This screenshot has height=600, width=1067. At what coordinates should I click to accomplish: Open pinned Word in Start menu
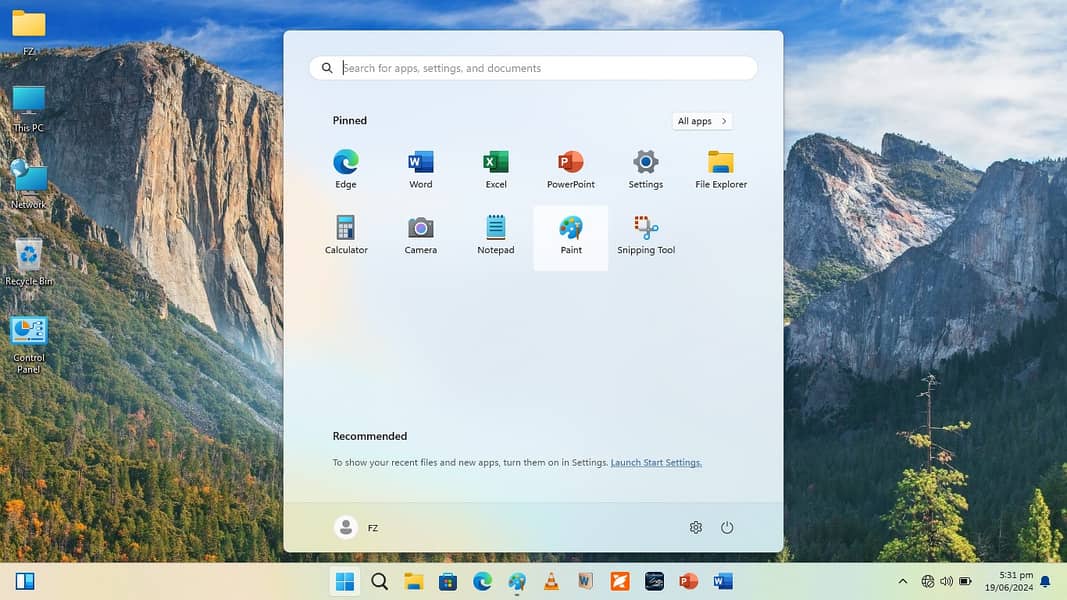pos(421,169)
